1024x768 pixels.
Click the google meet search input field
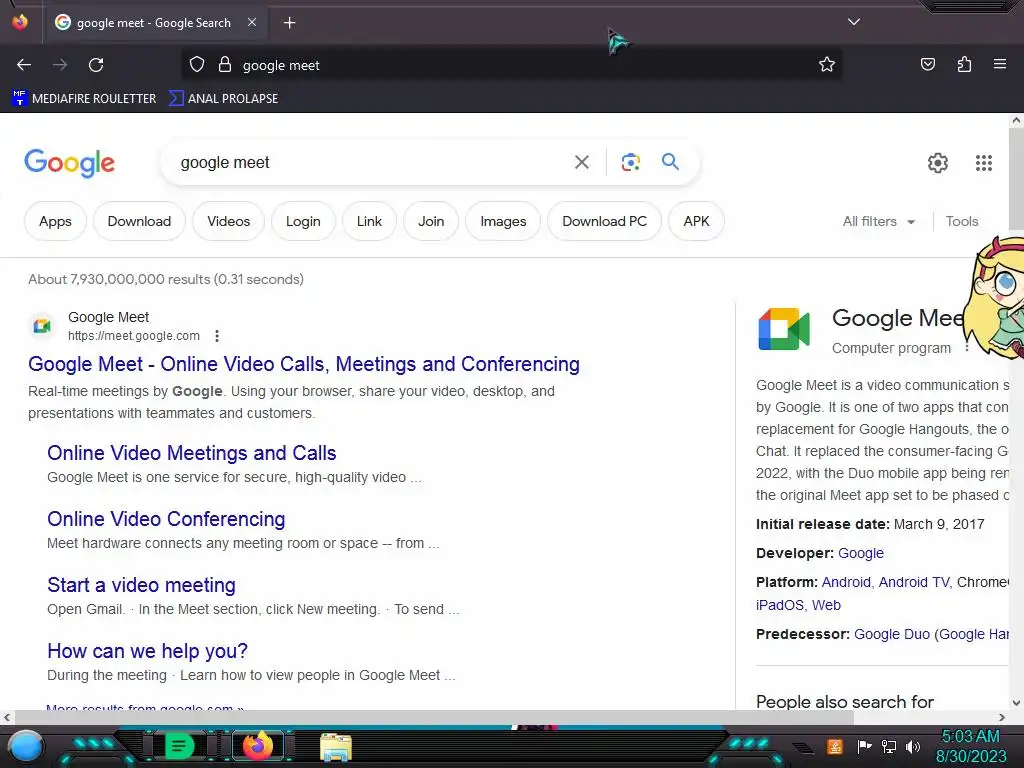coord(369,163)
